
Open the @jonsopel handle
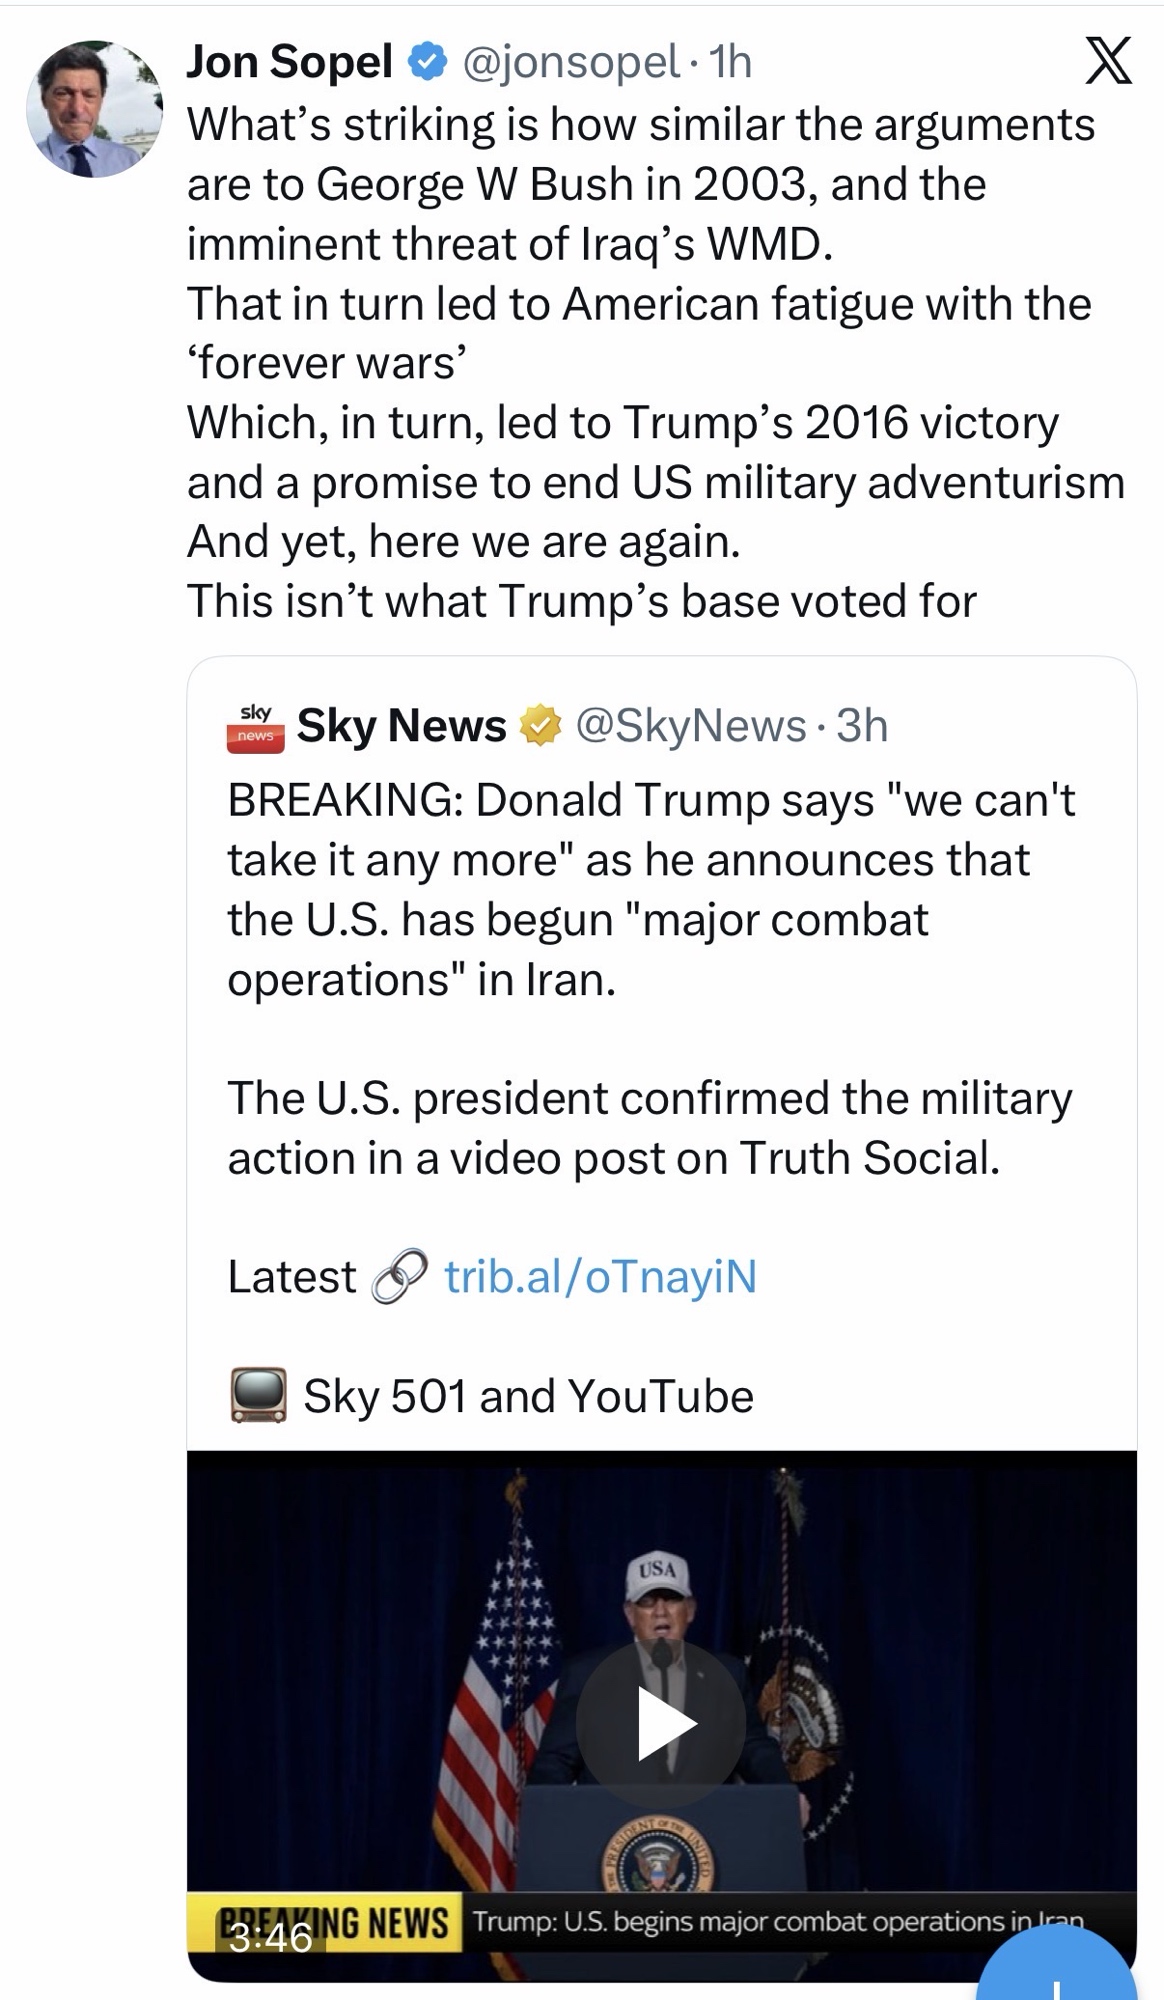point(571,63)
